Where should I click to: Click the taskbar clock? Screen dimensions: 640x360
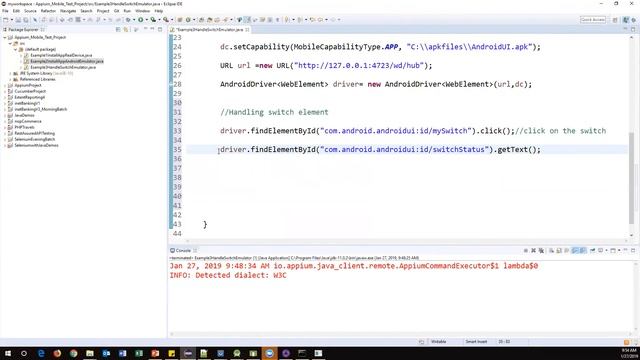point(629,353)
